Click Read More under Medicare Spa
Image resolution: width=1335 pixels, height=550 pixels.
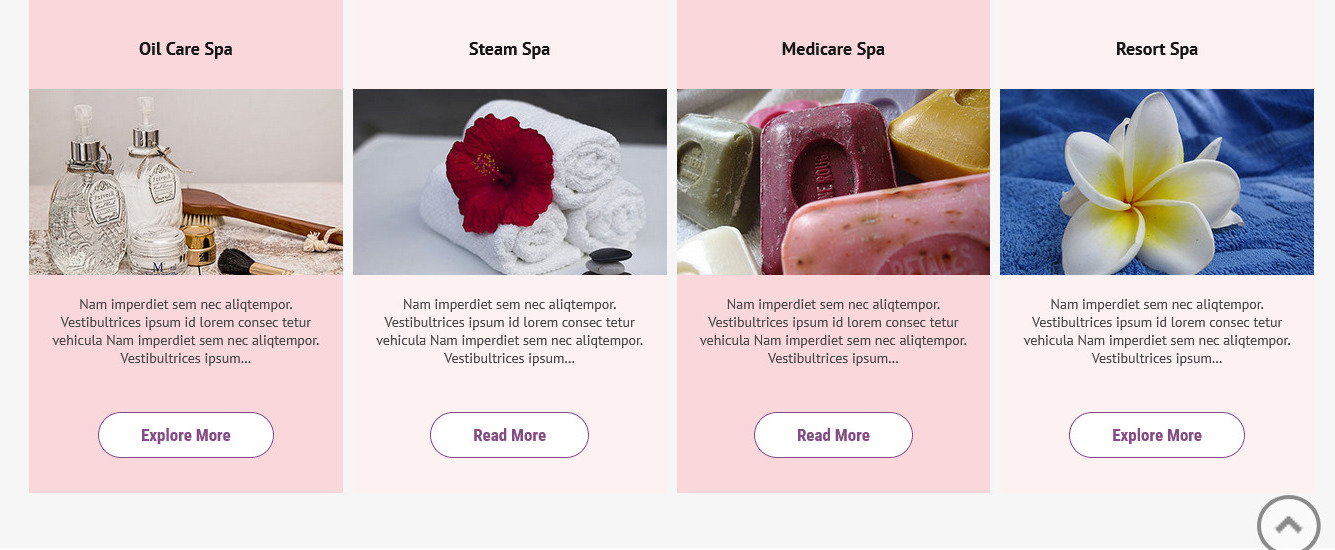pos(833,435)
